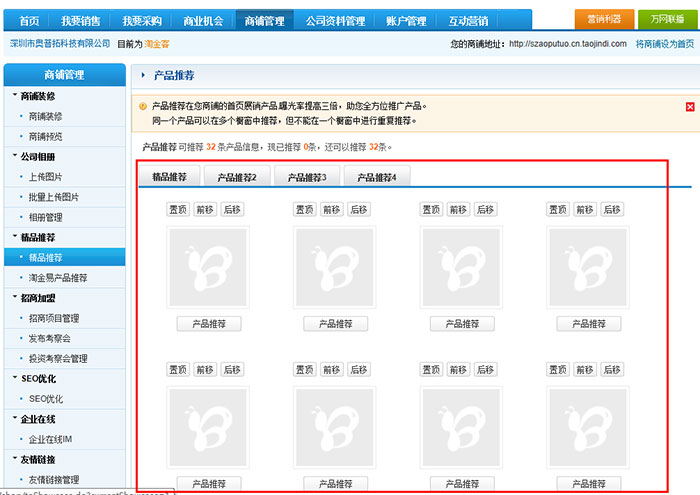Go to 账户管理 in the top navigation

pyautogui.click(x=406, y=20)
